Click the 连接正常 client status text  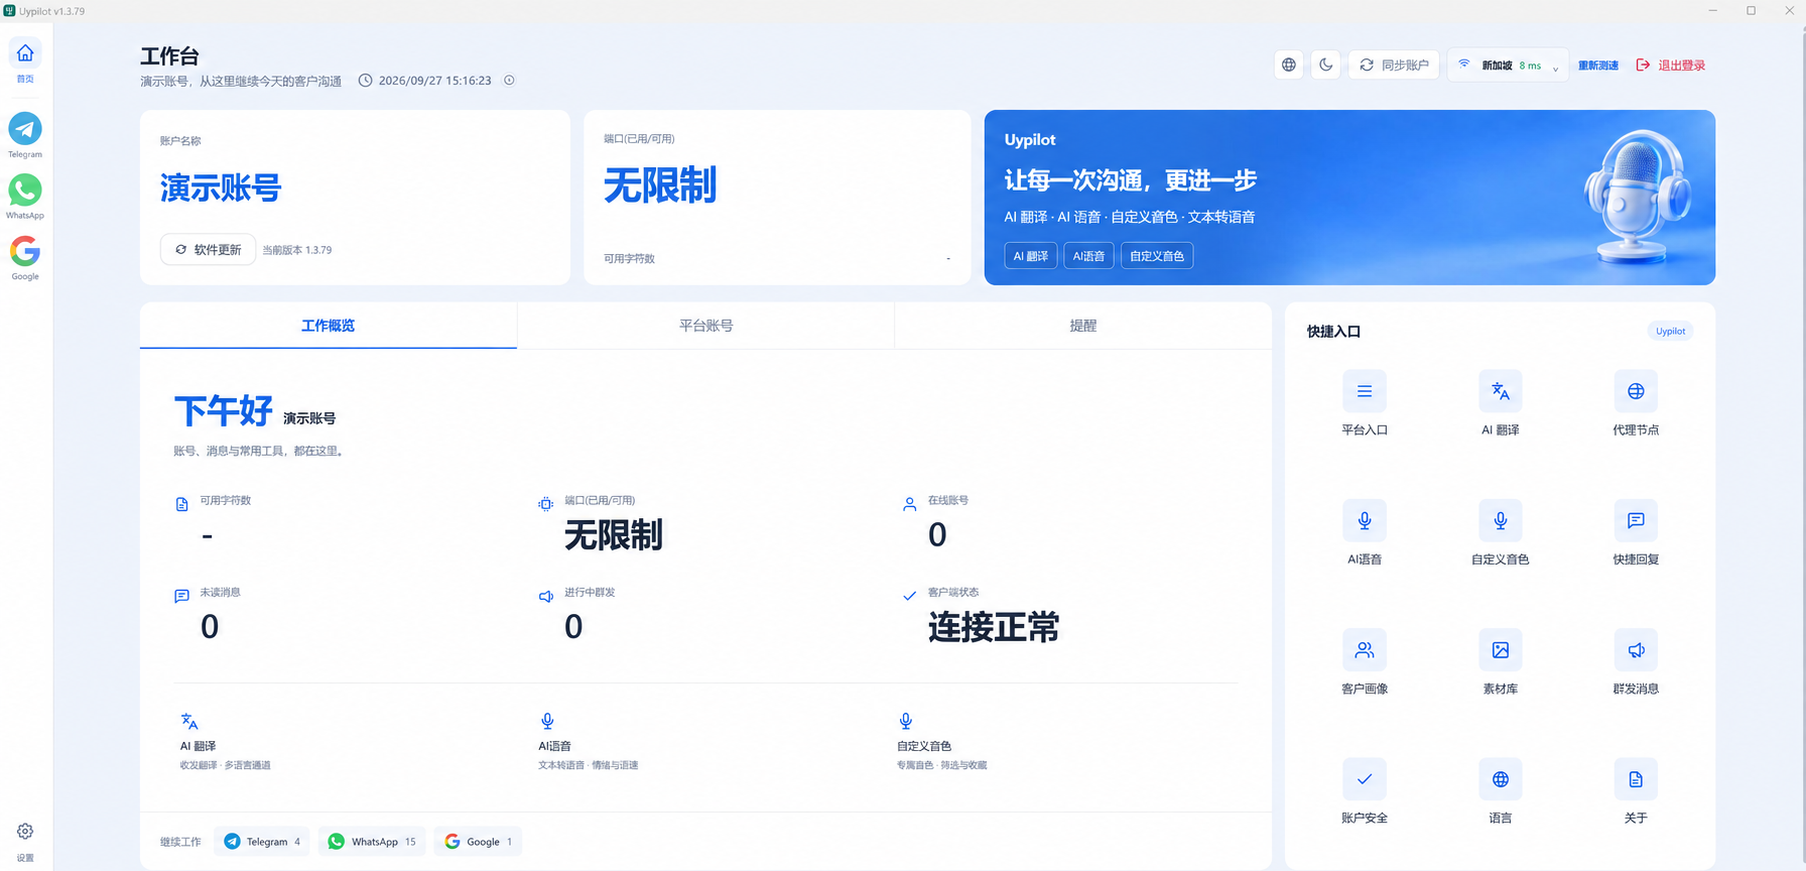pyautogui.click(x=993, y=627)
